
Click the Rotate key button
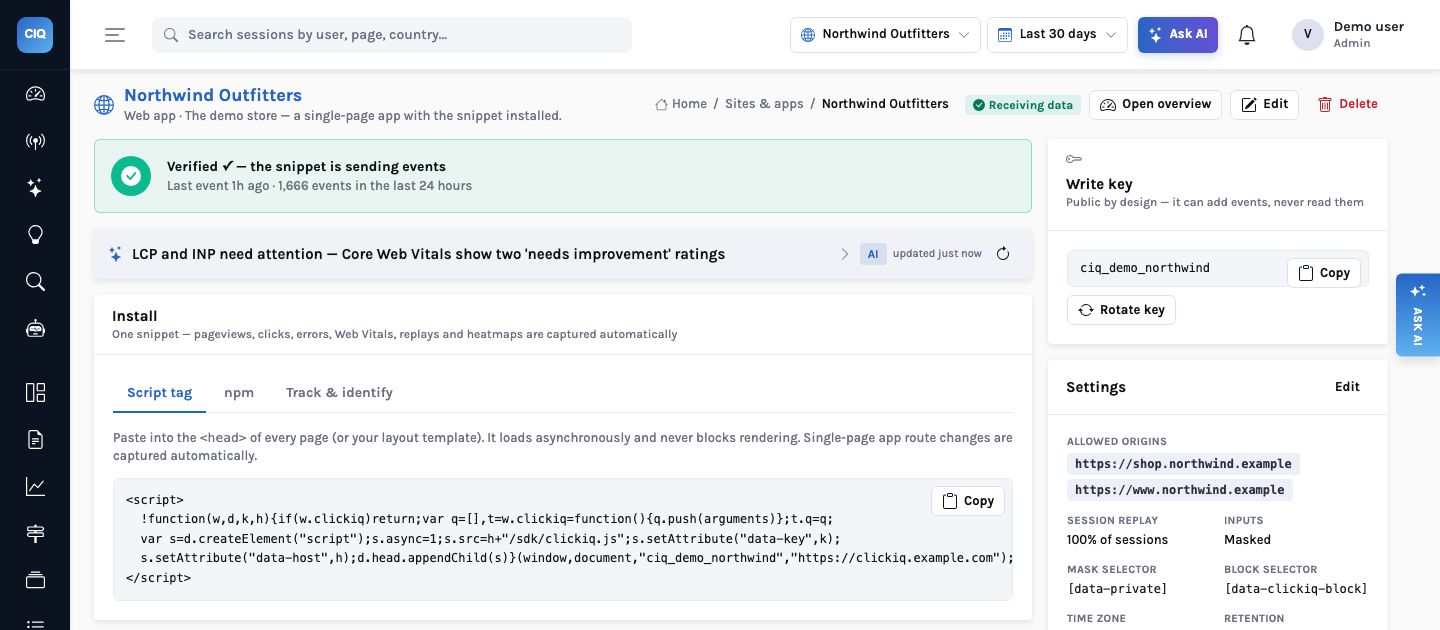click(1121, 310)
